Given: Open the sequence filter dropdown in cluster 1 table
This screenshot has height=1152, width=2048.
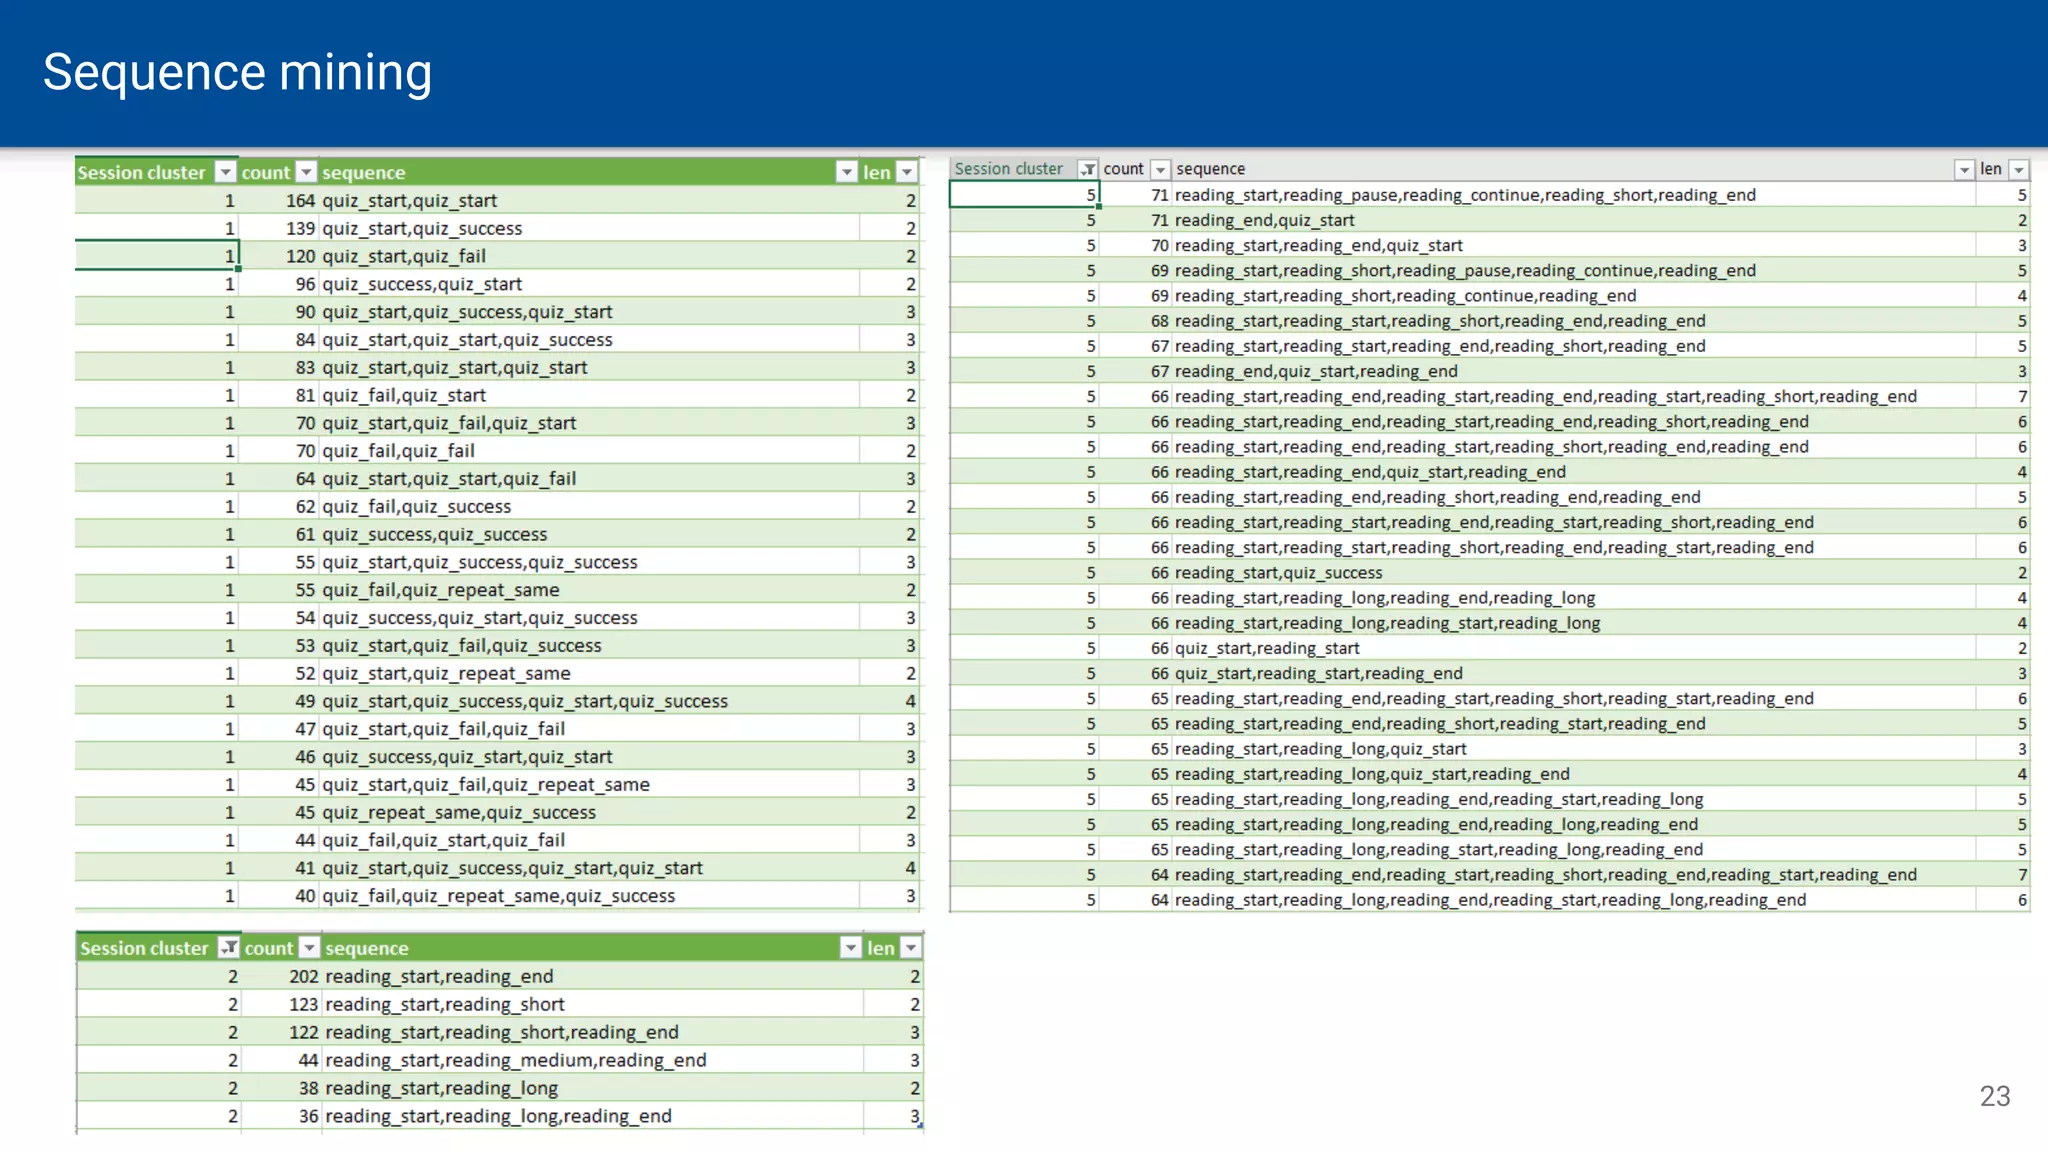Looking at the screenshot, I should coord(846,172).
